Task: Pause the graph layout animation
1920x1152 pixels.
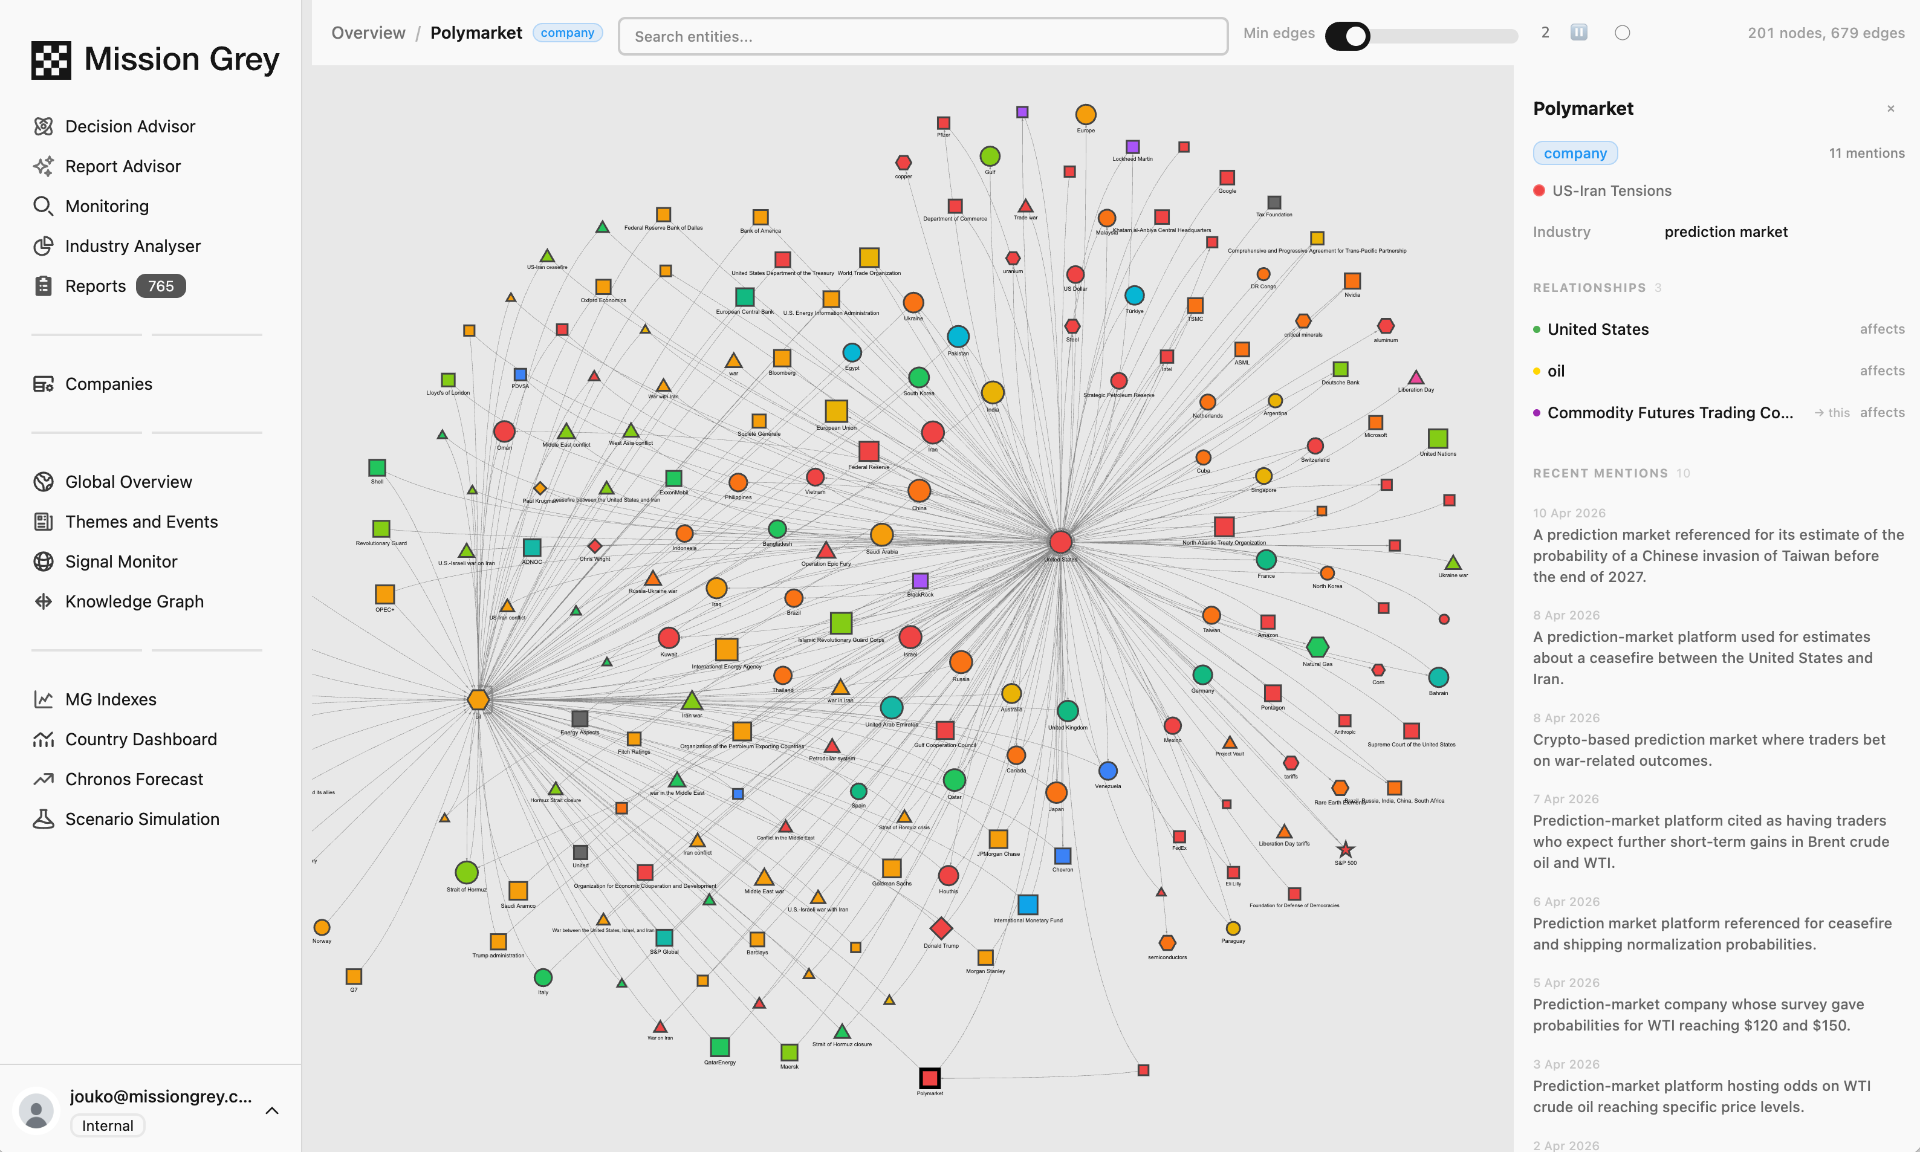Action: click(x=1579, y=33)
